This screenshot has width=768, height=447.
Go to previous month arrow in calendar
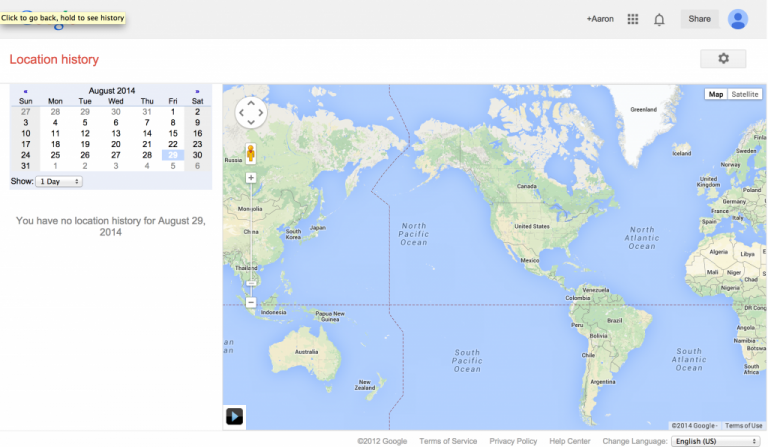pos(25,91)
